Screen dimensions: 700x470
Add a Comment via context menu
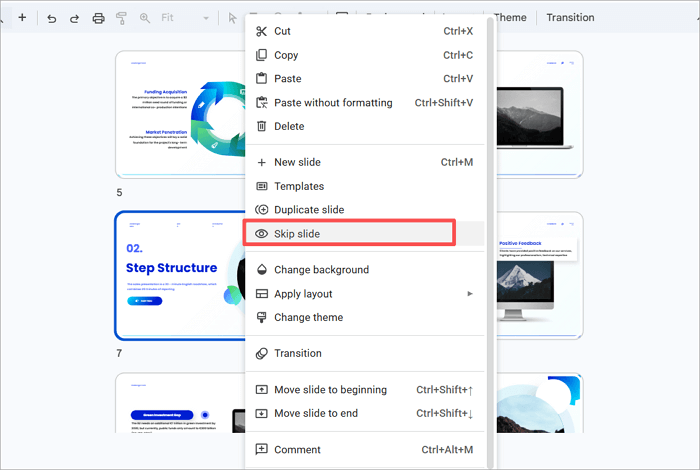coord(365,449)
